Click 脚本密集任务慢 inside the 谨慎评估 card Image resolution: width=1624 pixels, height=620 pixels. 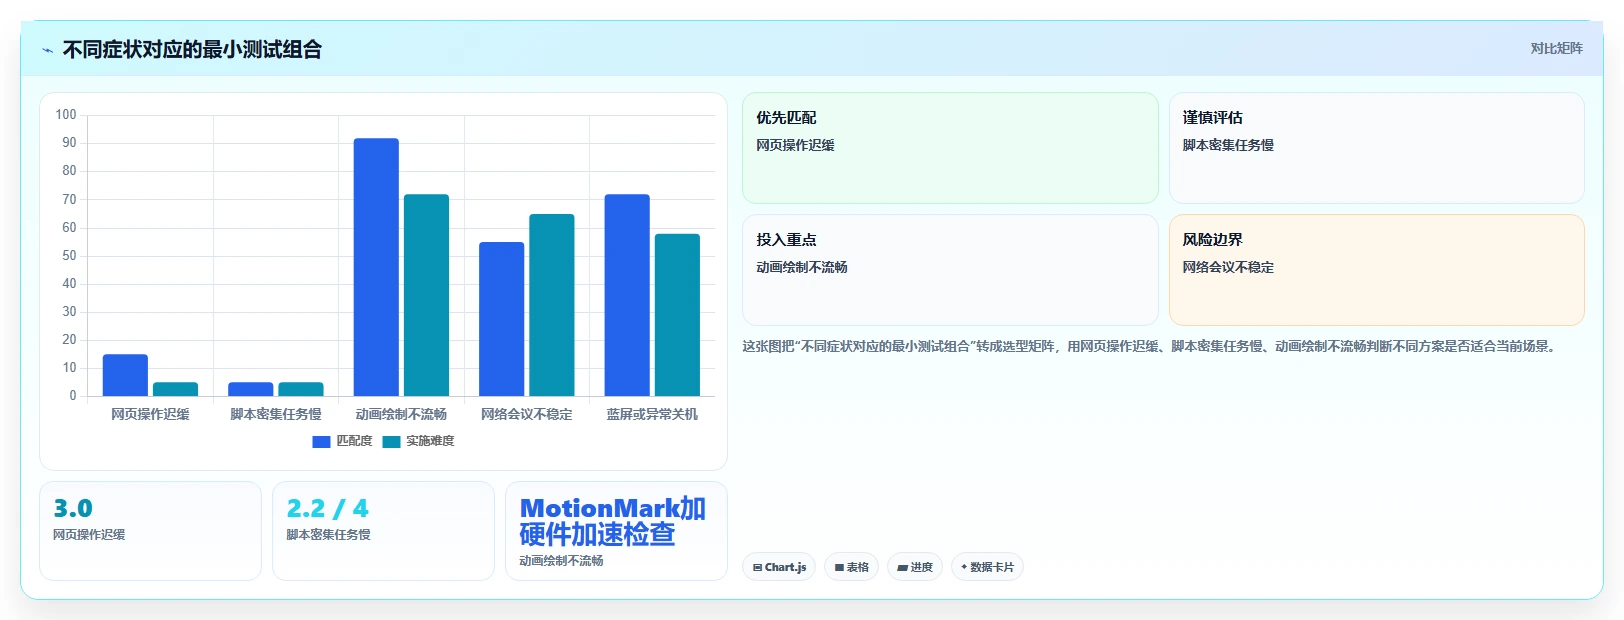click(1228, 145)
